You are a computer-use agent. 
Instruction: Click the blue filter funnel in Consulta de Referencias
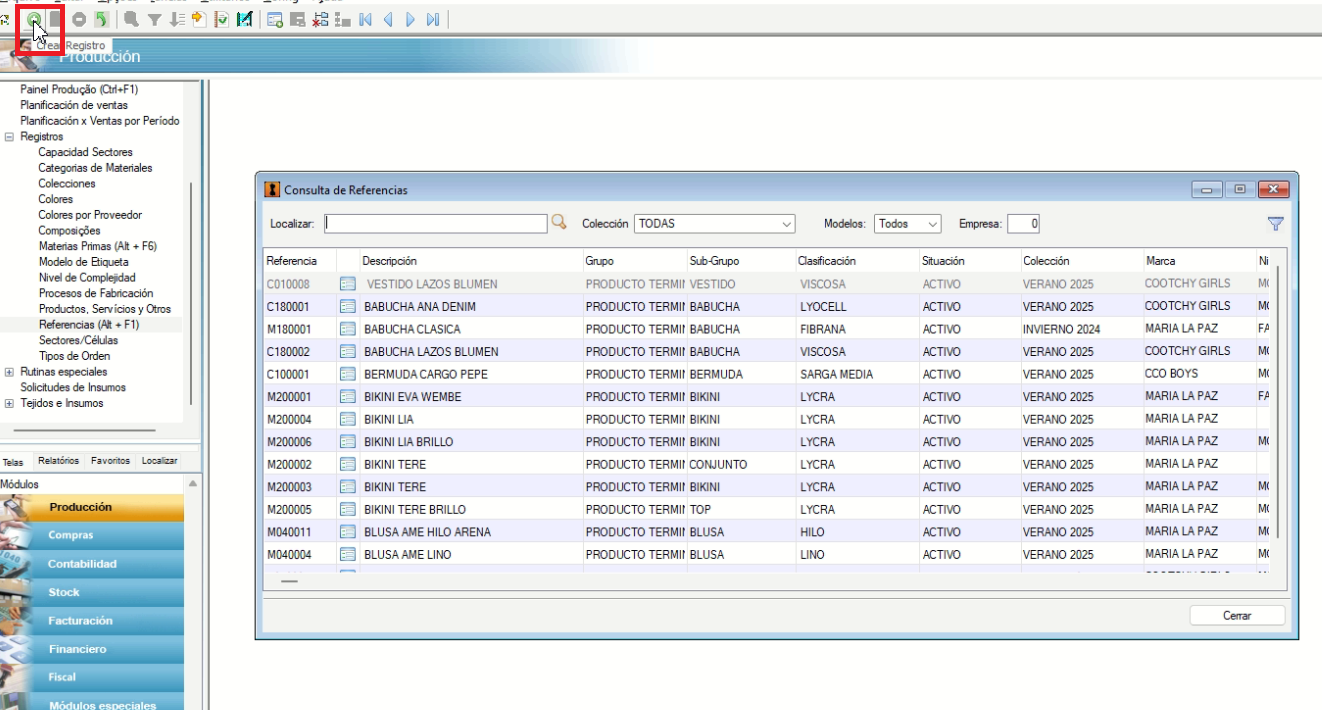[1275, 224]
